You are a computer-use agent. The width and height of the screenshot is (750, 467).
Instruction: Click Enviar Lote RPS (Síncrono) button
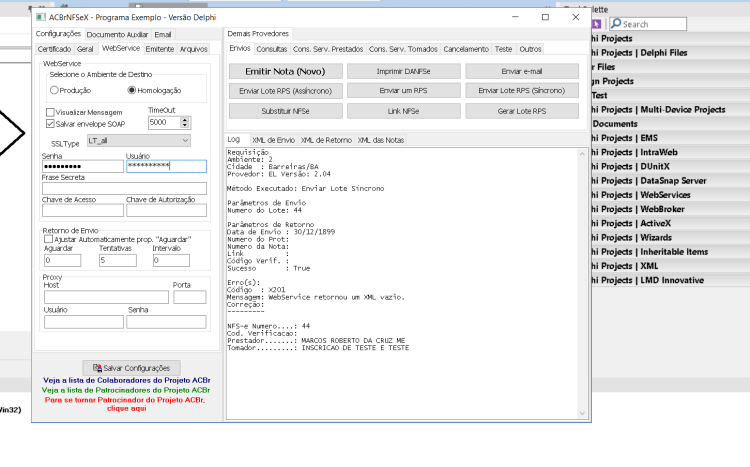(x=521, y=90)
